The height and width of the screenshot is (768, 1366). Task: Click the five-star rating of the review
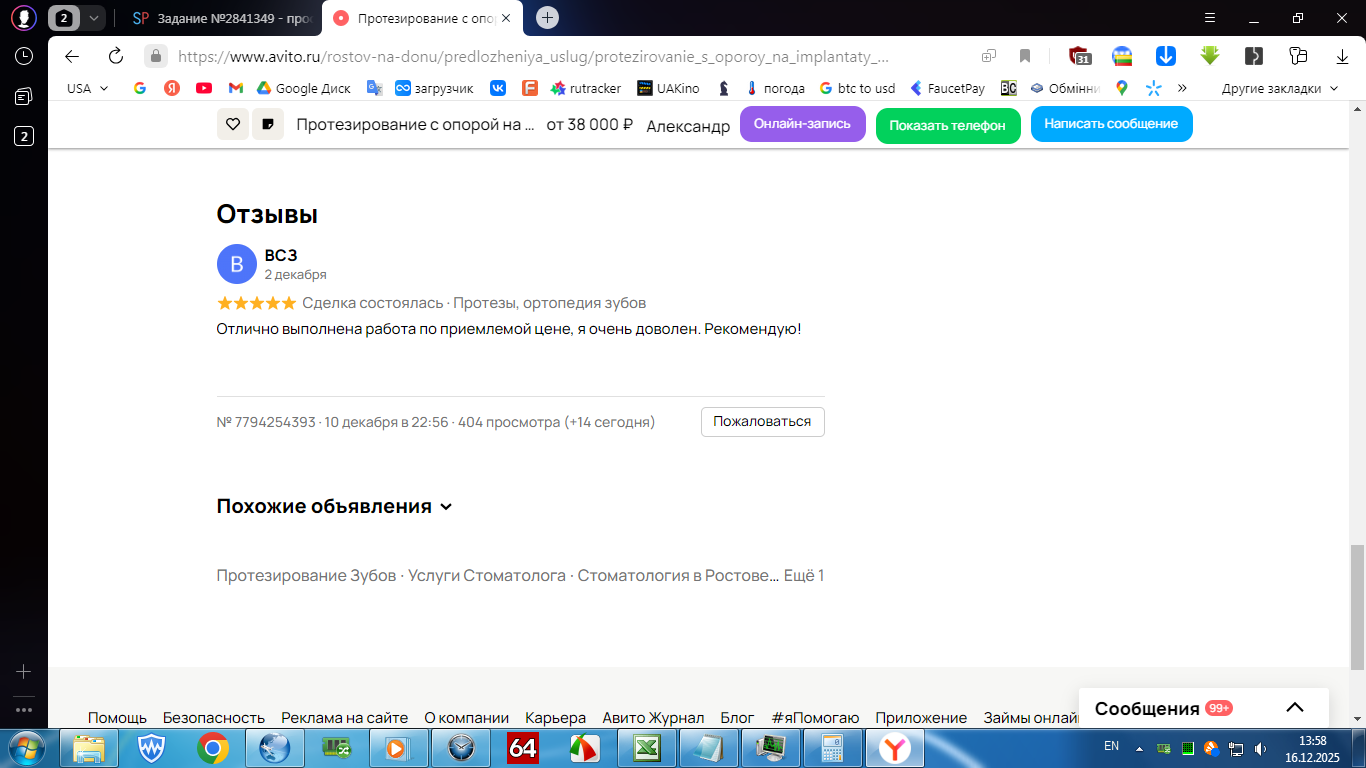pos(257,303)
